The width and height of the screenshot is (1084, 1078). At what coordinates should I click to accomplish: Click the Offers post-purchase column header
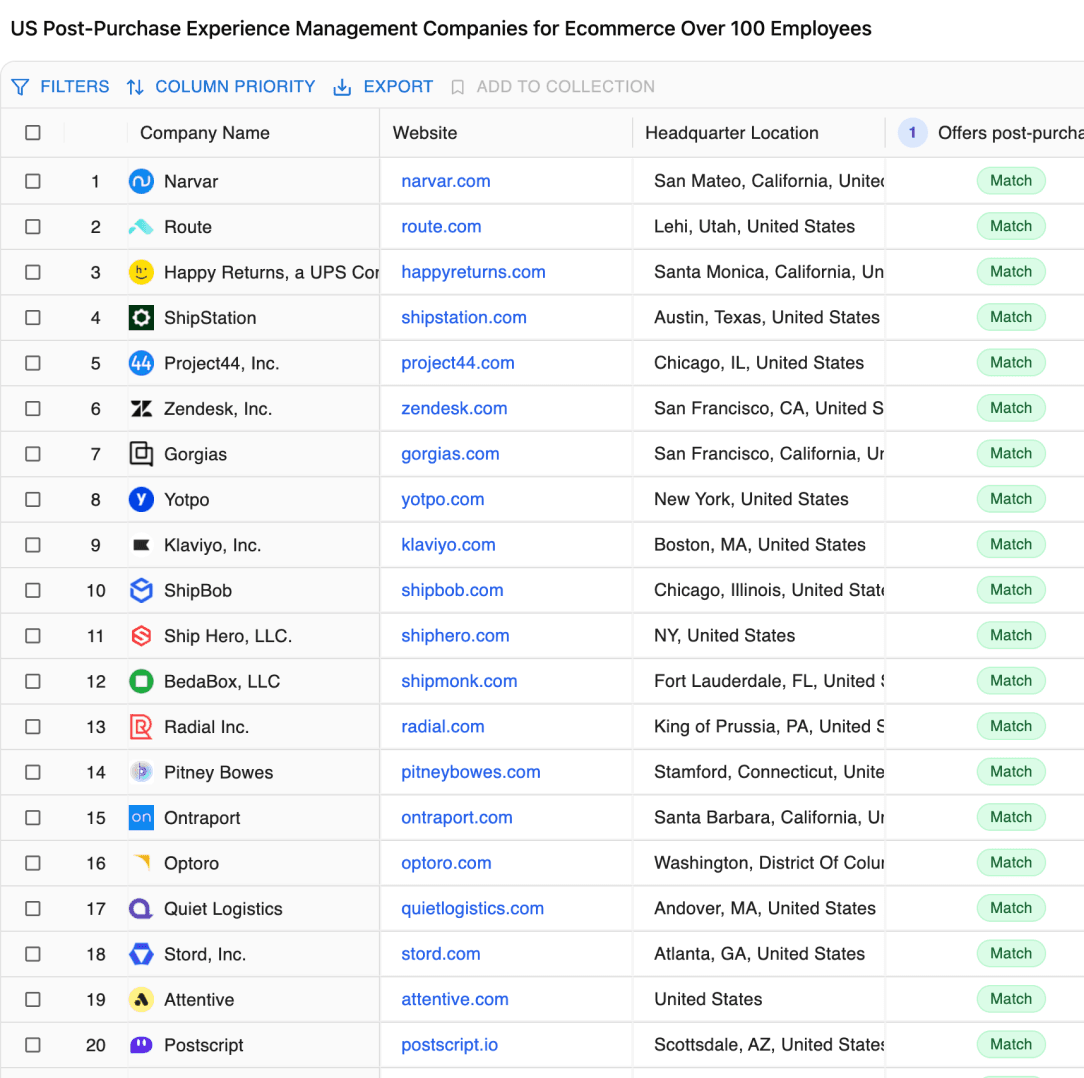point(1010,133)
